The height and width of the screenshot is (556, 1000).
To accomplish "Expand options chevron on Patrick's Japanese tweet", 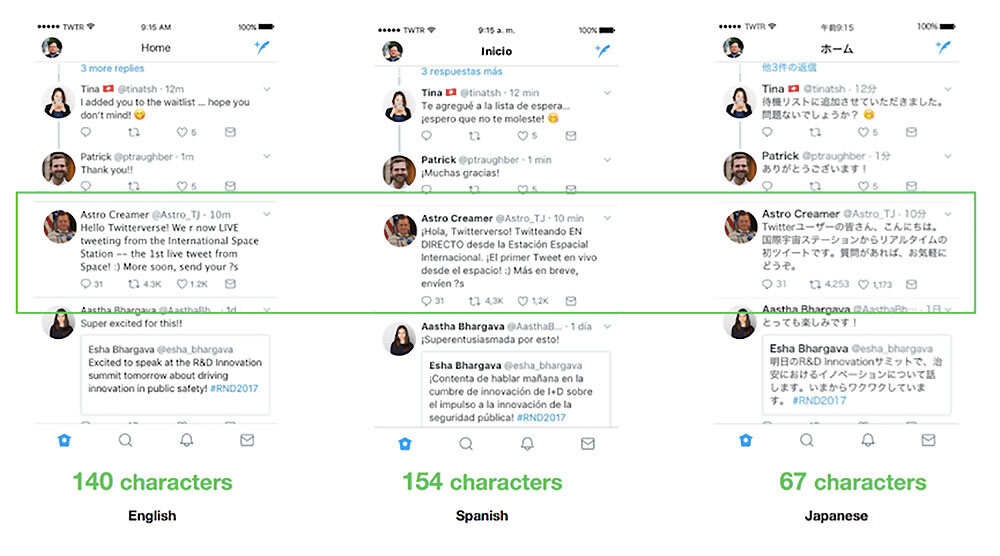I will coord(948,156).
